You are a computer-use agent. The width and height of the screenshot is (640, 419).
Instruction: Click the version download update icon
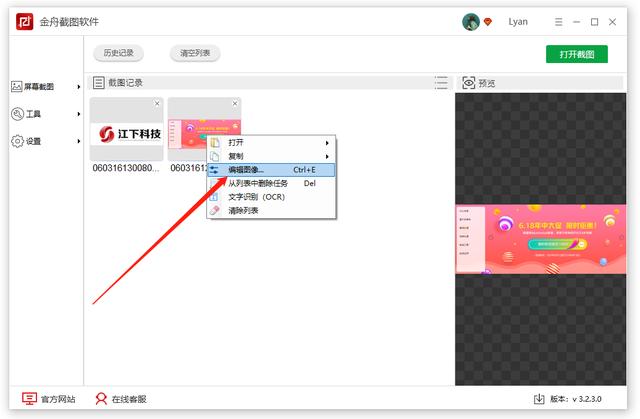pyautogui.click(x=539, y=399)
